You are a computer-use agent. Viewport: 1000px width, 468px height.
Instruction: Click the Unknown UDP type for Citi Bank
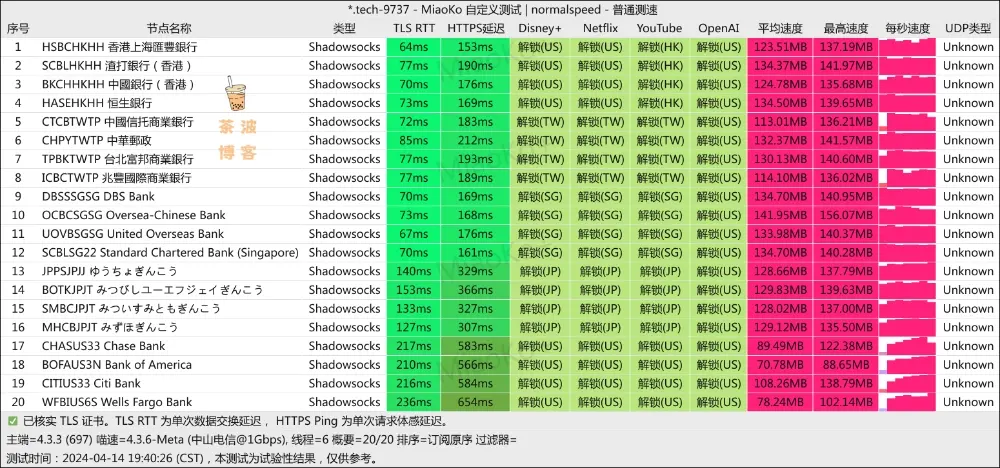tap(968, 383)
